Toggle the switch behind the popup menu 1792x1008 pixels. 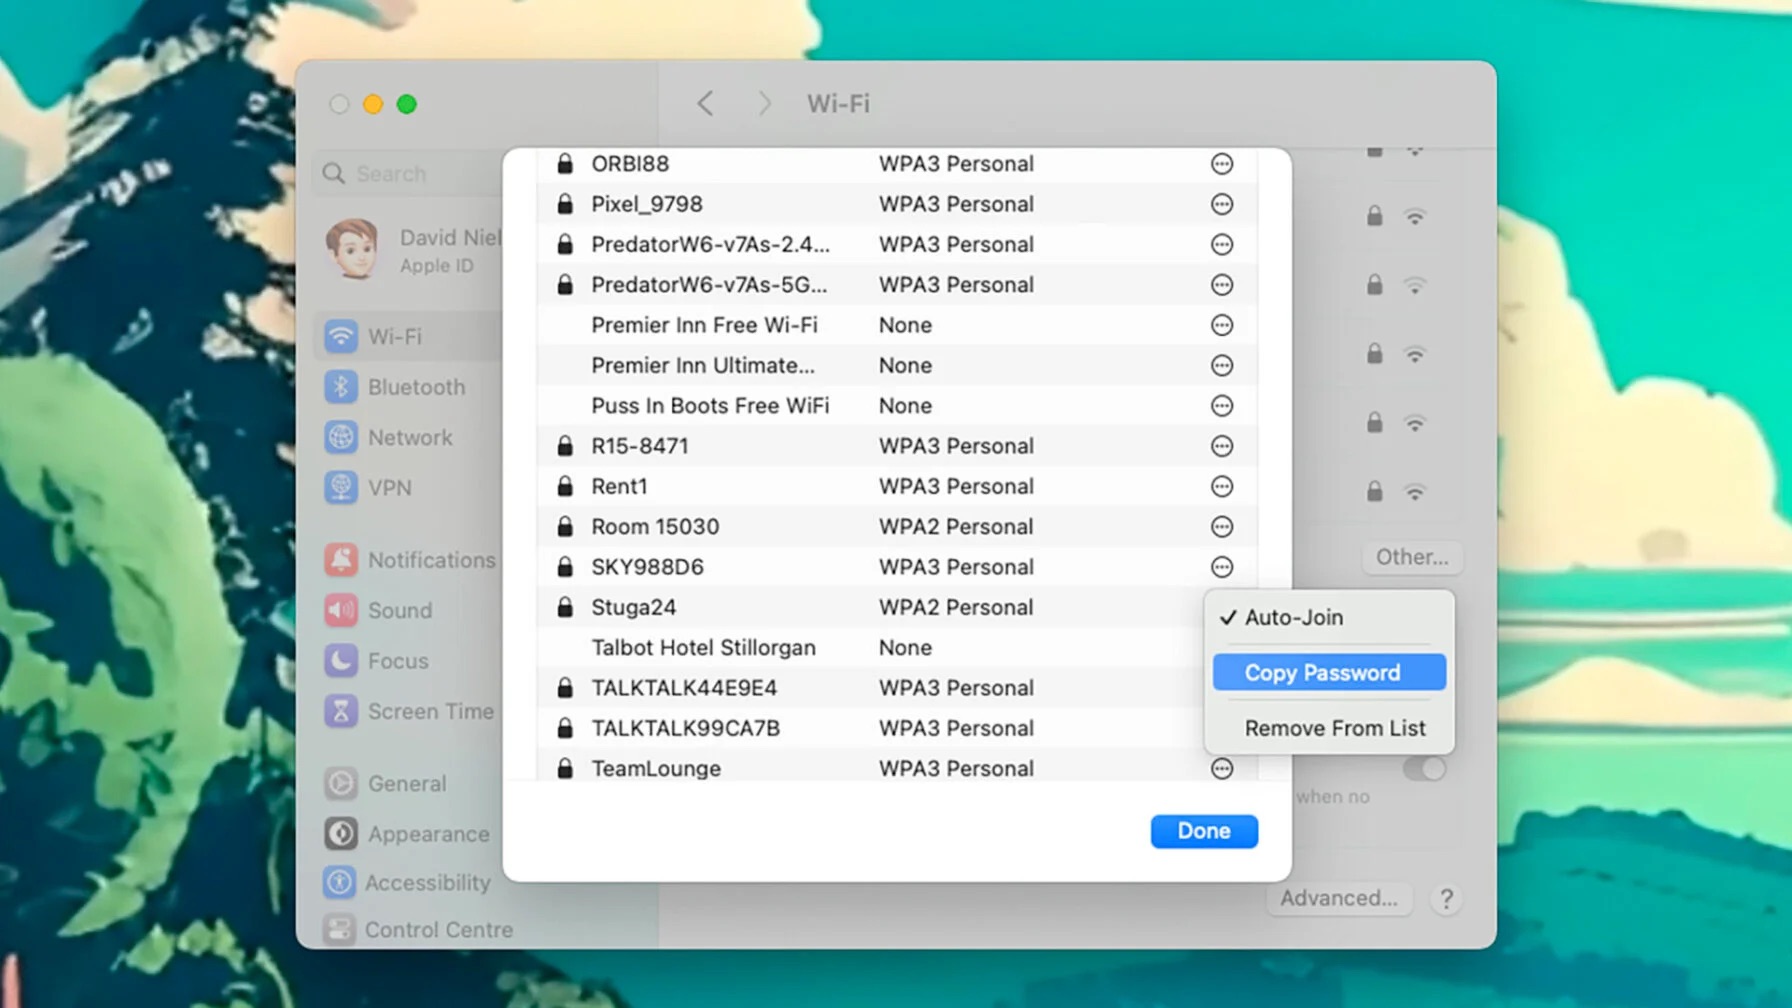click(x=1426, y=769)
